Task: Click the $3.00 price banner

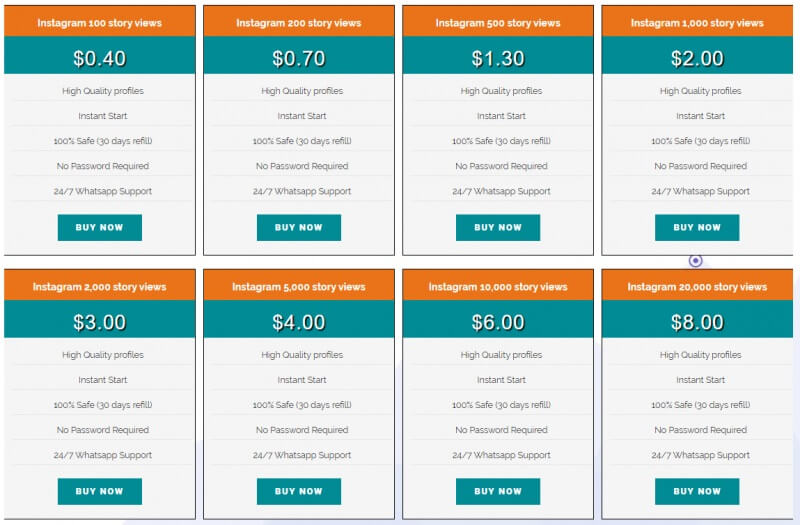Action: tap(99, 319)
